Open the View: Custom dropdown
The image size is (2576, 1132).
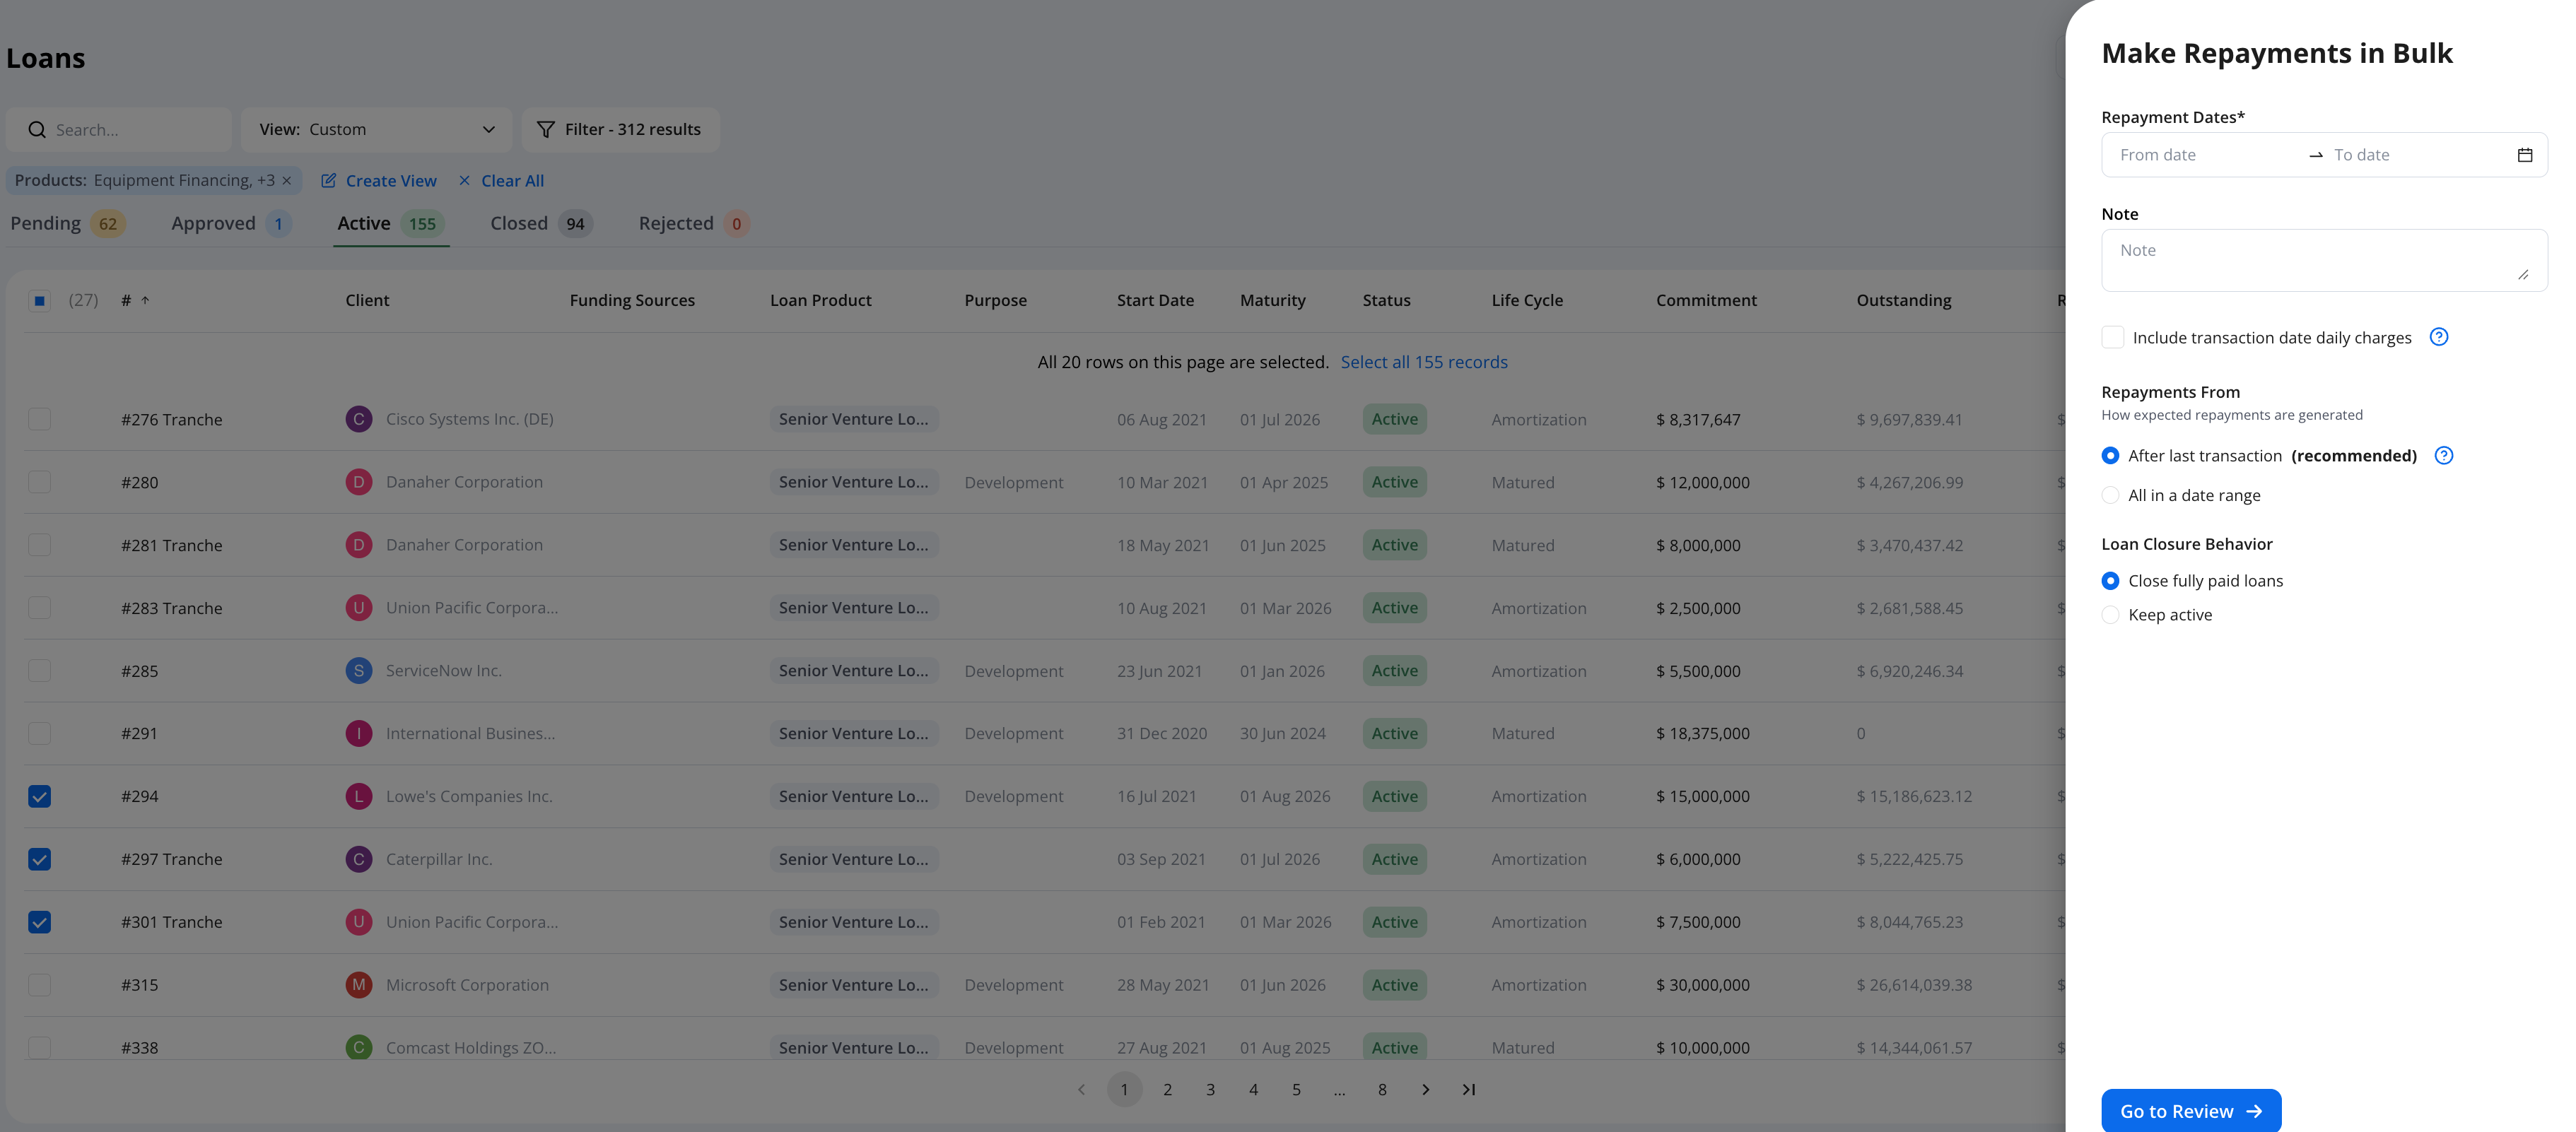click(376, 130)
